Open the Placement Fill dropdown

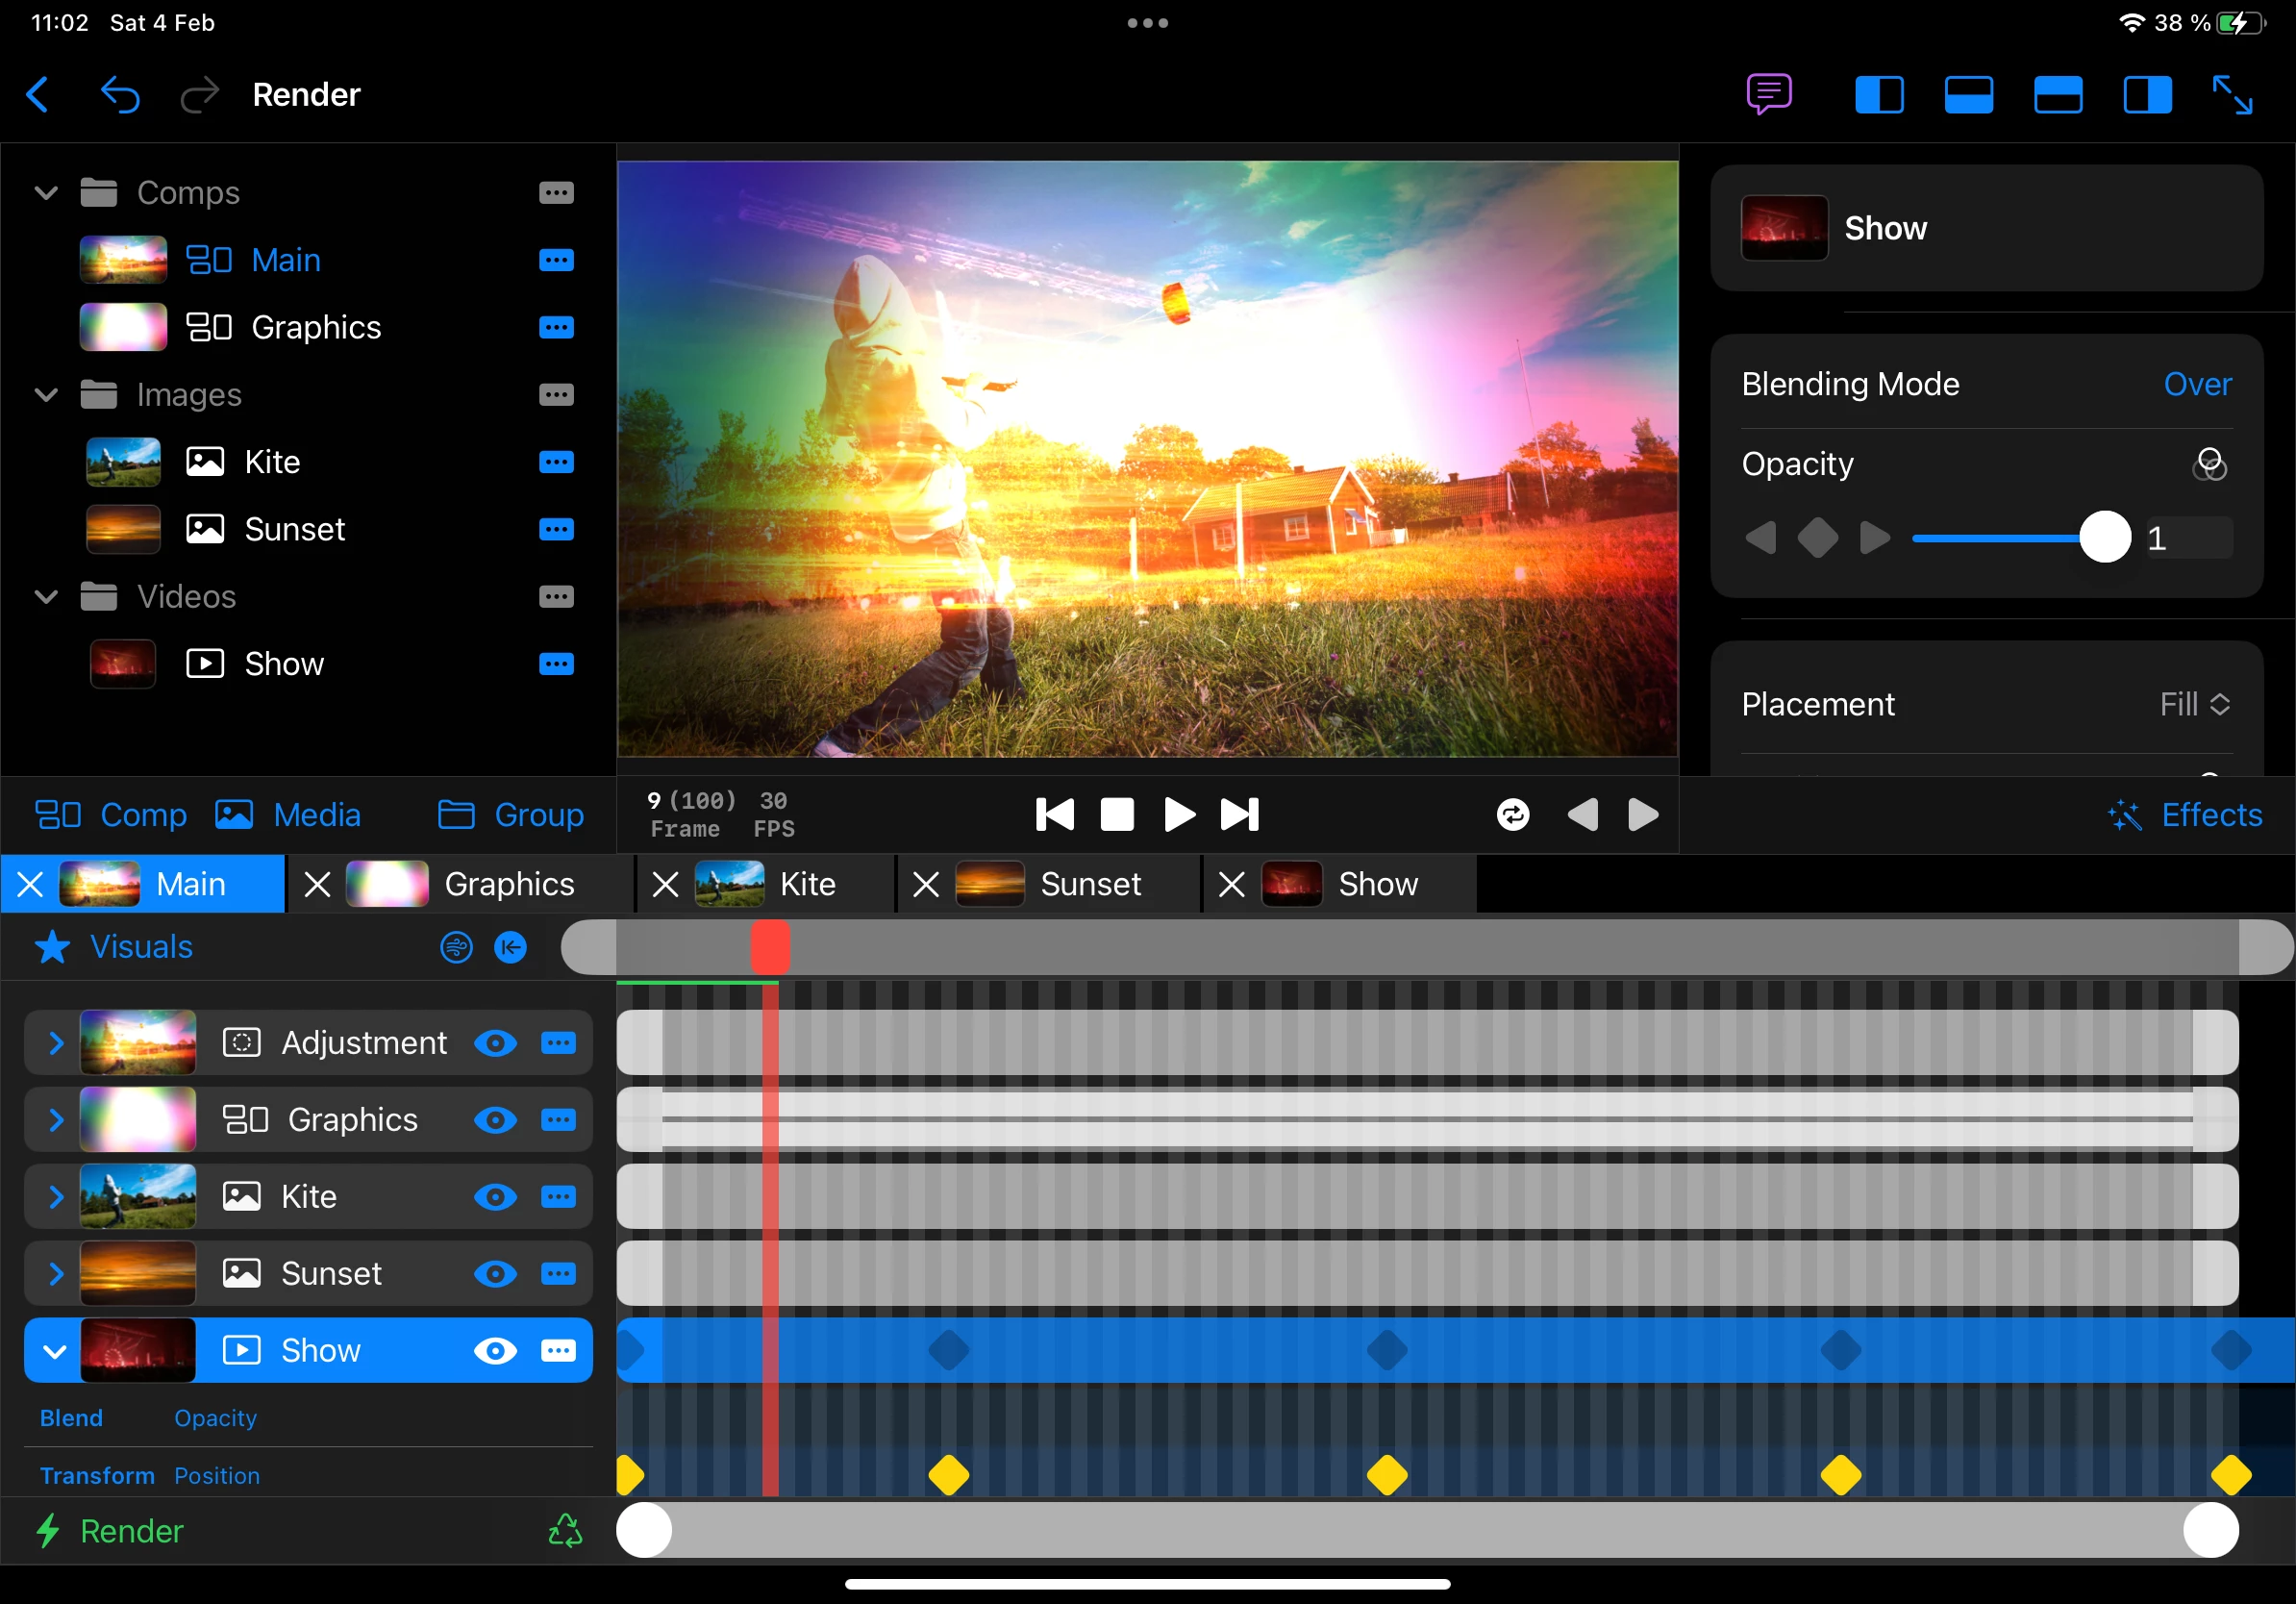(x=2194, y=704)
